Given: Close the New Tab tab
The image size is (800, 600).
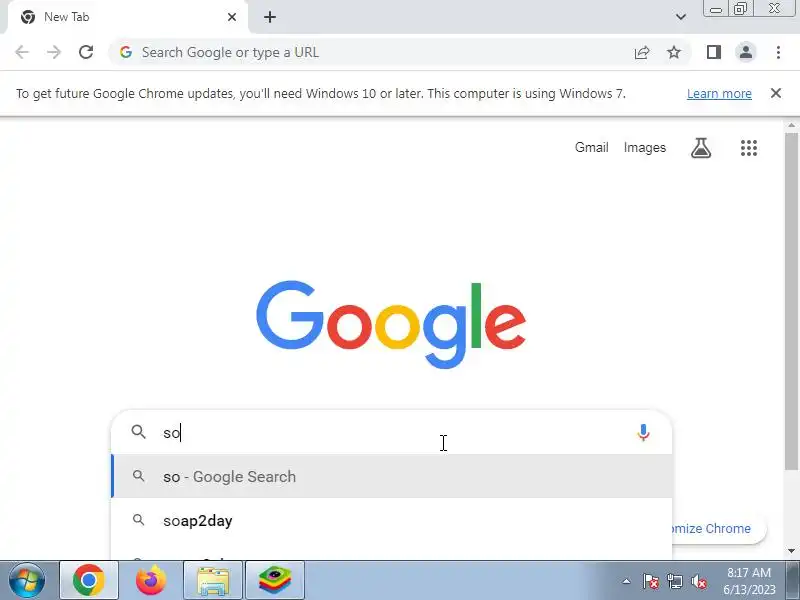Looking at the screenshot, I should point(232,17).
